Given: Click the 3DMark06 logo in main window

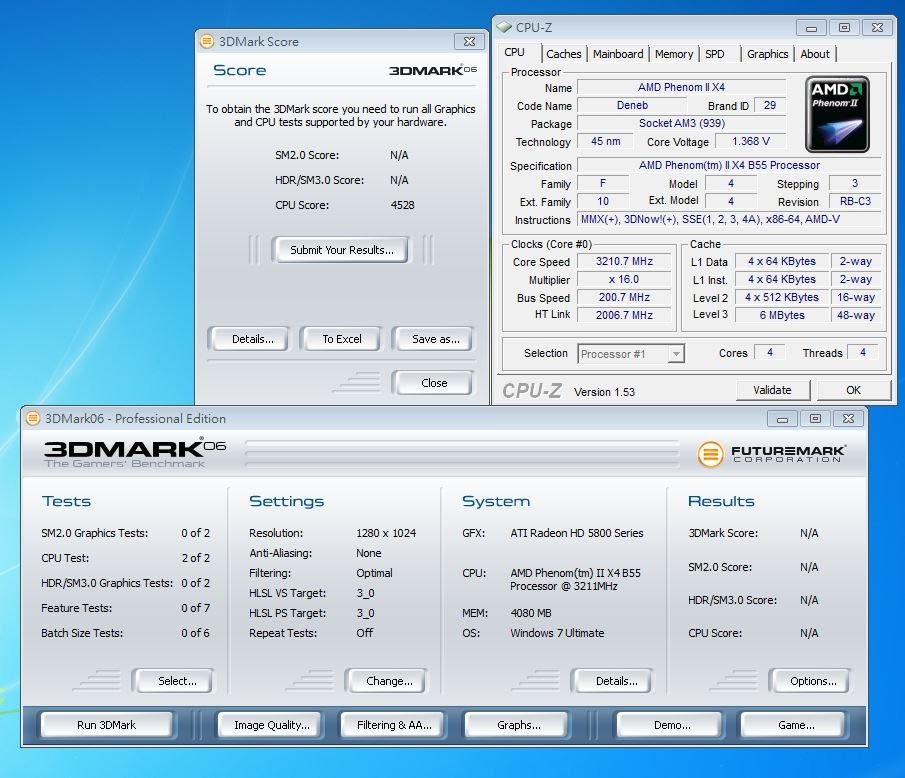Looking at the screenshot, I should point(134,454).
